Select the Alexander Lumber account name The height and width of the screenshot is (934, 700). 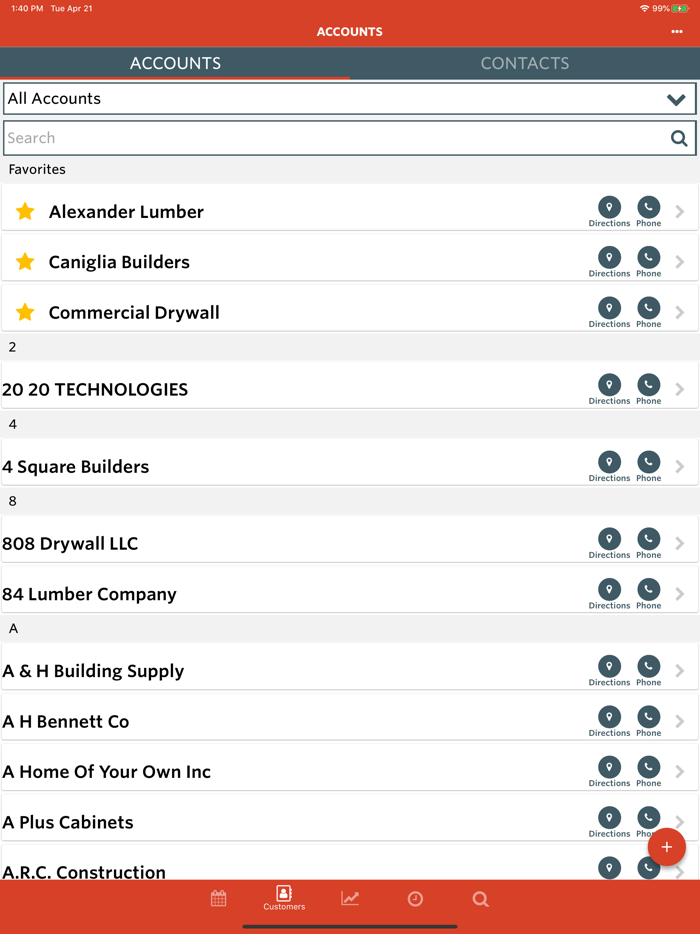point(126,211)
